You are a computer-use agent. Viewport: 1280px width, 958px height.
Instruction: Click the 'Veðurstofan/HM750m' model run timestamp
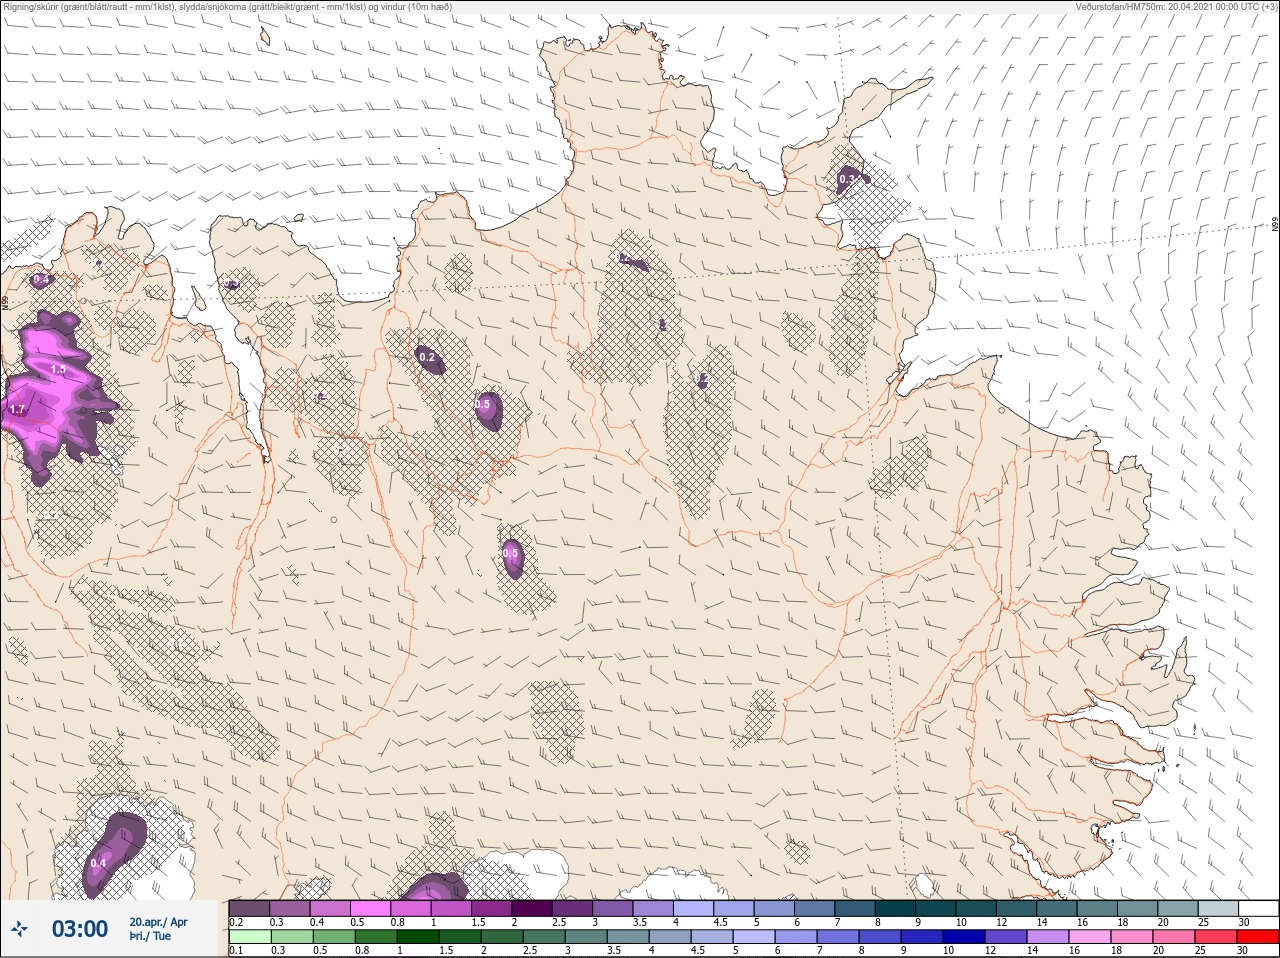pyautogui.click(x=1176, y=7)
